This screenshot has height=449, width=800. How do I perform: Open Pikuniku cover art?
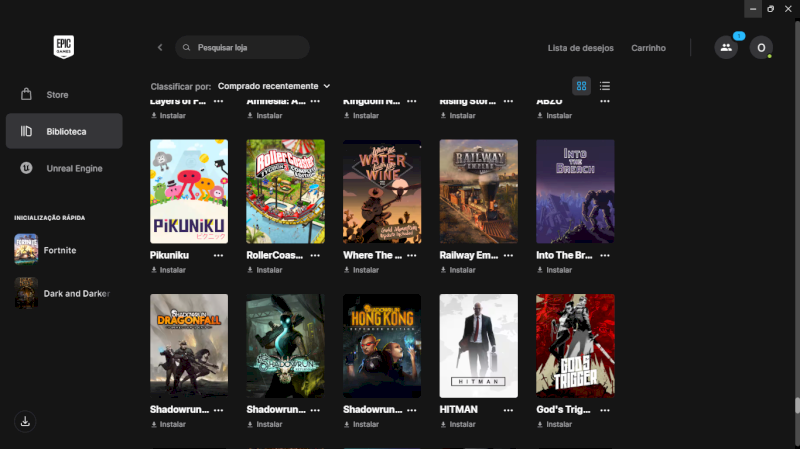189,191
